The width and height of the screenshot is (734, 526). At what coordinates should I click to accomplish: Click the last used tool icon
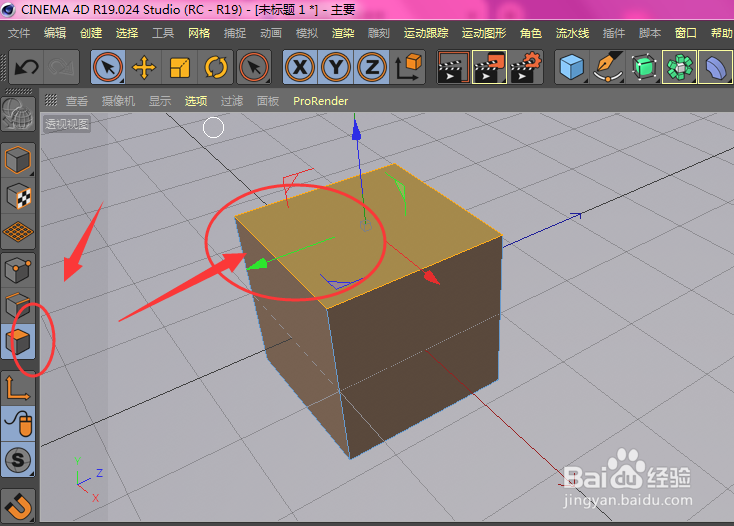(254, 68)
